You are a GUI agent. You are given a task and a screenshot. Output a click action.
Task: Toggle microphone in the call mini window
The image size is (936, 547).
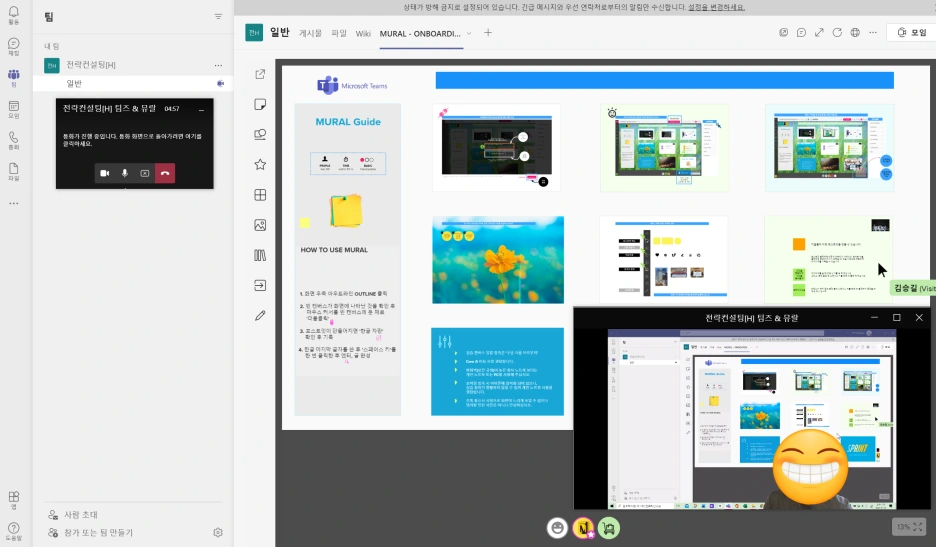pos(125,173)
